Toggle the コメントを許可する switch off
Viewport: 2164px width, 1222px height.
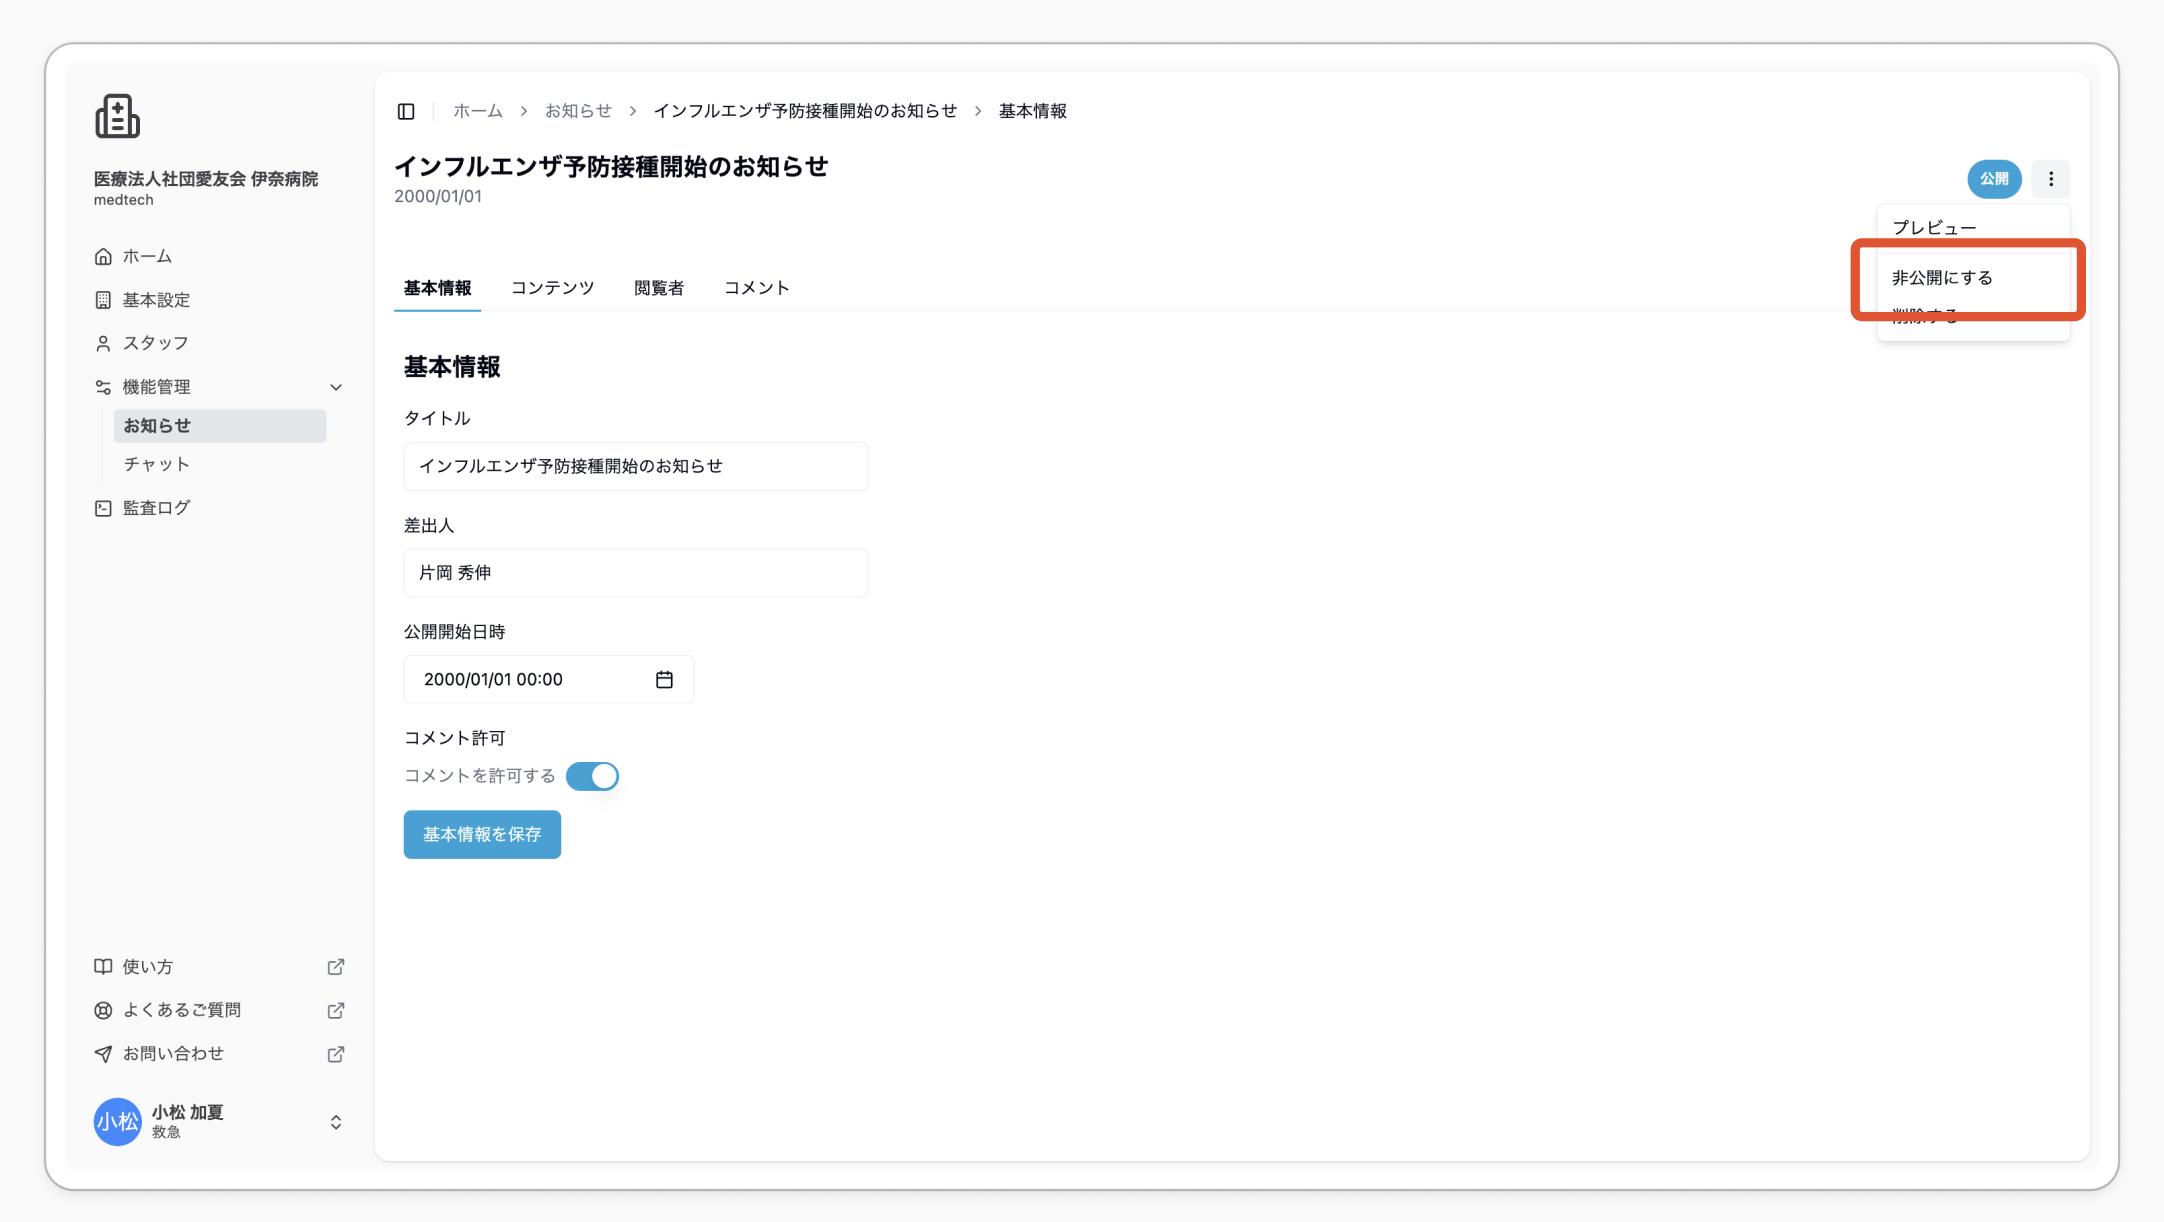pos(592,776)
